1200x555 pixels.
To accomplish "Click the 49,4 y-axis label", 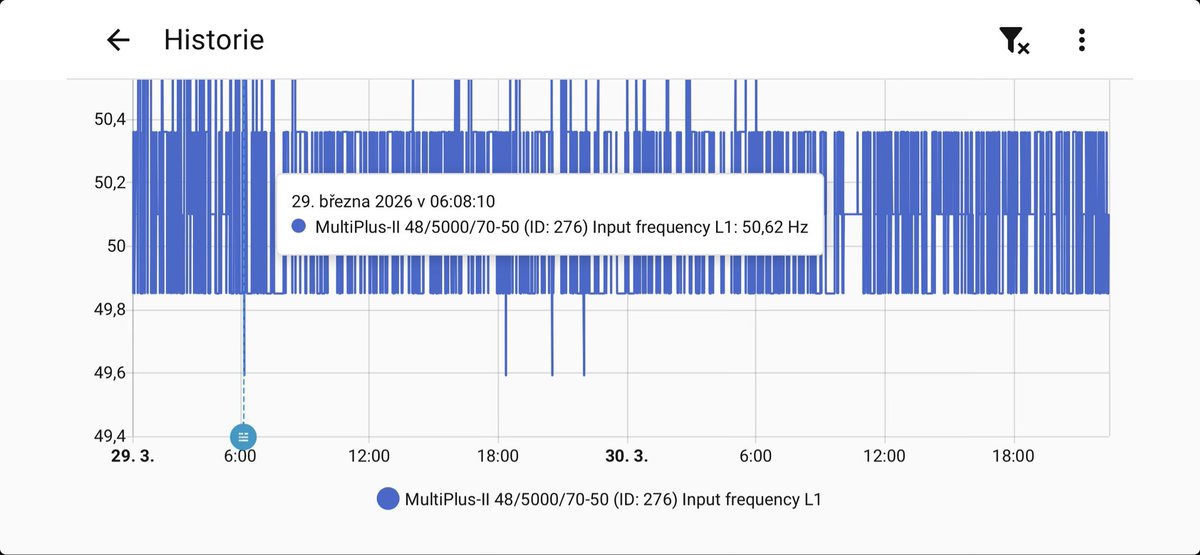I will pos(108,436).
